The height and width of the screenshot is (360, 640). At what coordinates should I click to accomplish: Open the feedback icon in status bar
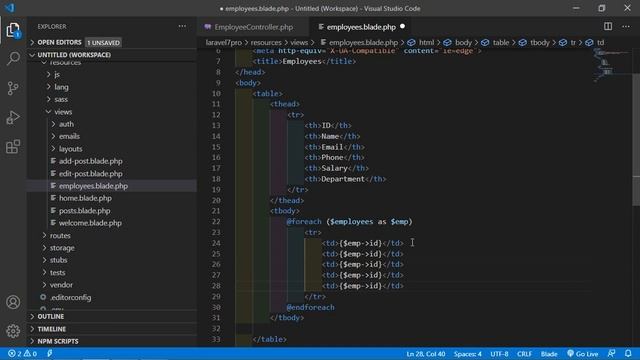click(x=611, y=354)
